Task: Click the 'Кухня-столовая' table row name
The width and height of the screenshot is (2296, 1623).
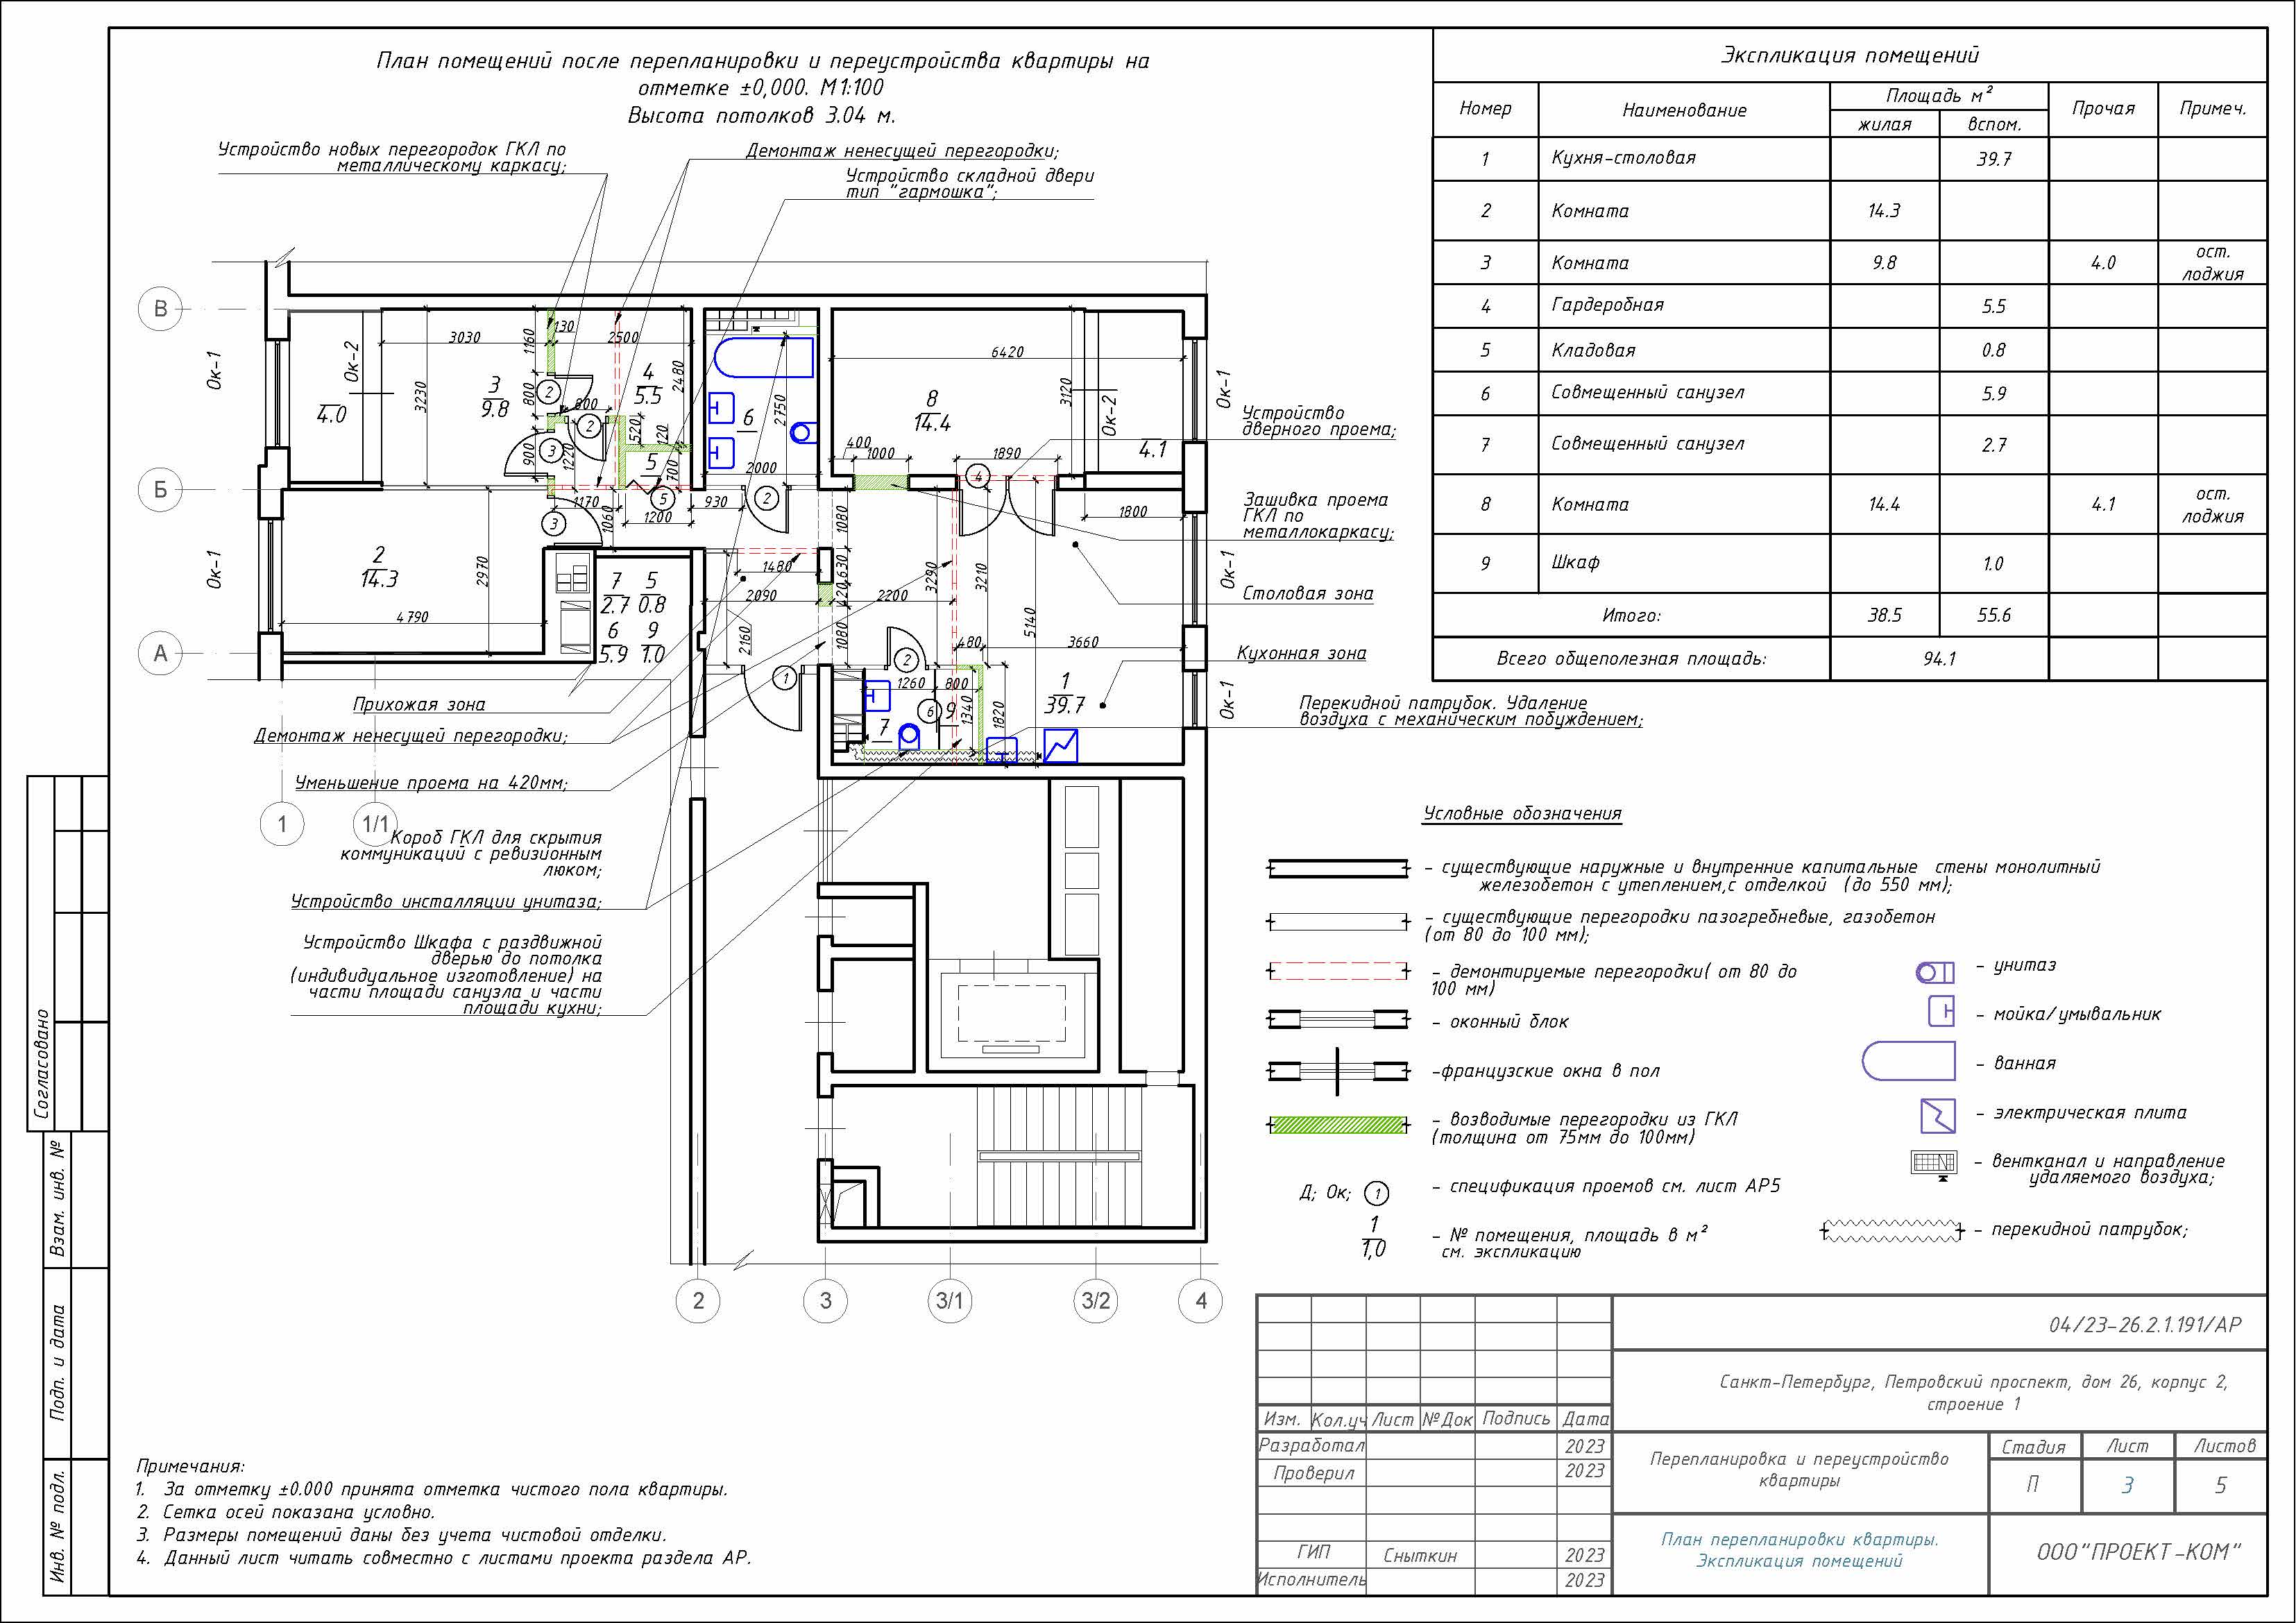Action: pos(1623,158)
